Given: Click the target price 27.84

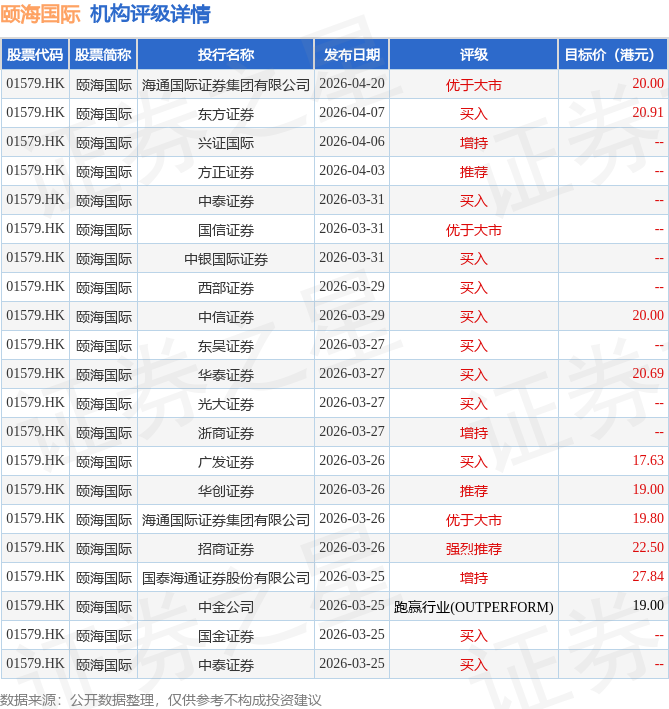Looking at the screenshot, I should 648,577.
